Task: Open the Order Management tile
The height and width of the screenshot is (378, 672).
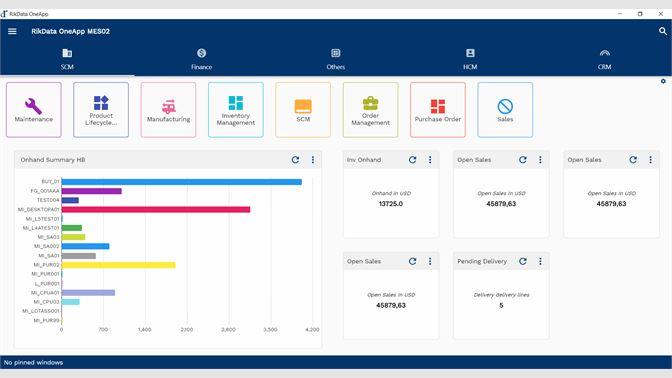Action: point(370,110)
